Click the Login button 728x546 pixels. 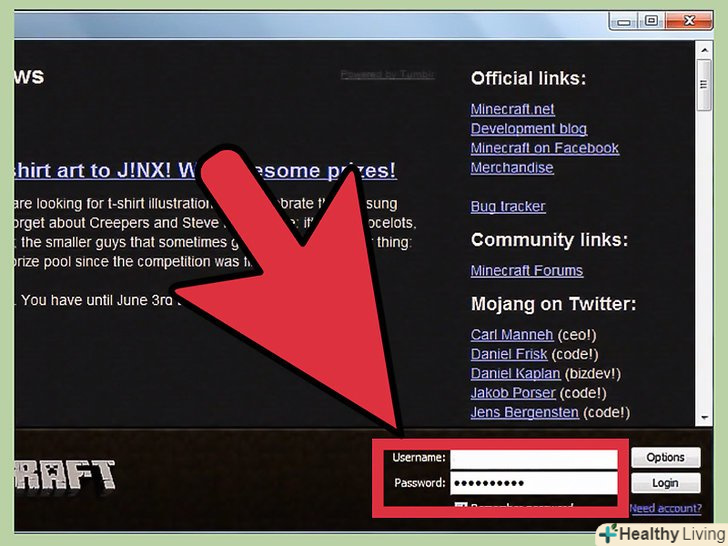coord(665,483)
